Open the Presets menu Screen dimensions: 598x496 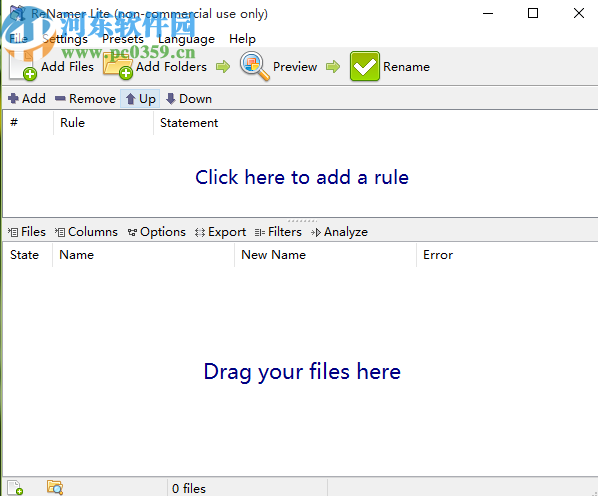[x=123, y=39]
